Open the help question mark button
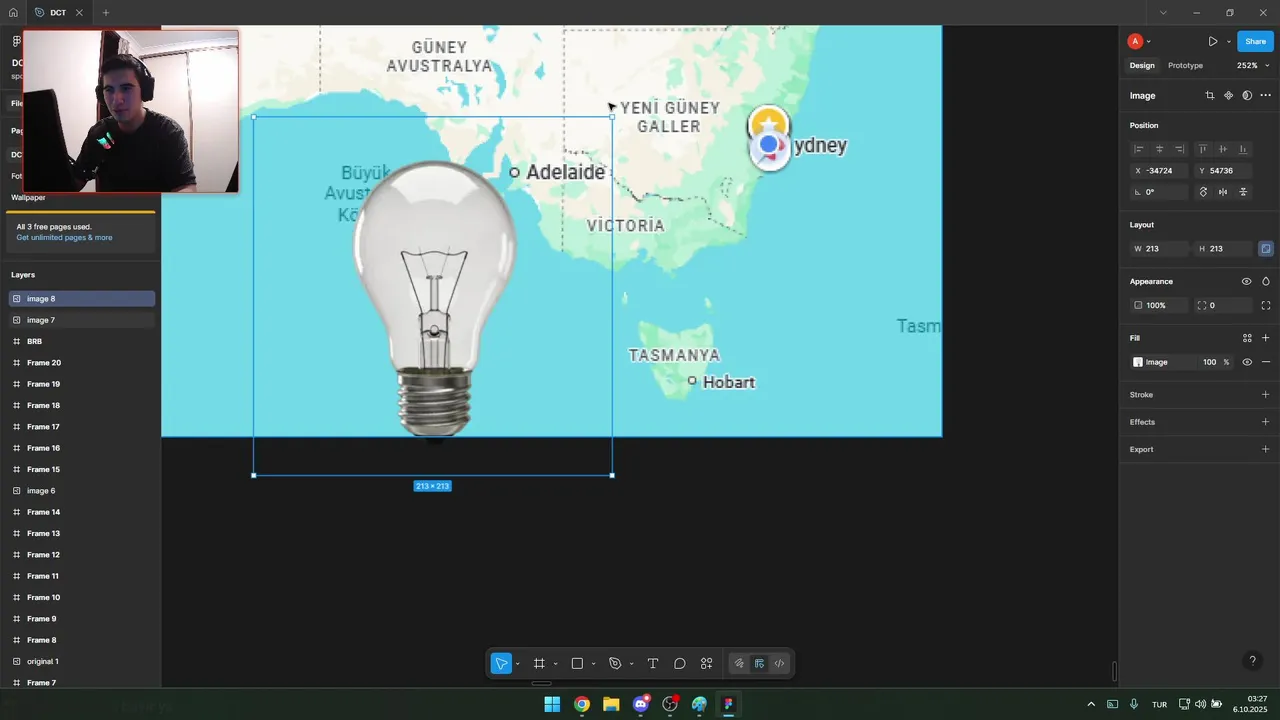Image resolution: width=1280 pixels, height=720 pixels. (1252, 661)
